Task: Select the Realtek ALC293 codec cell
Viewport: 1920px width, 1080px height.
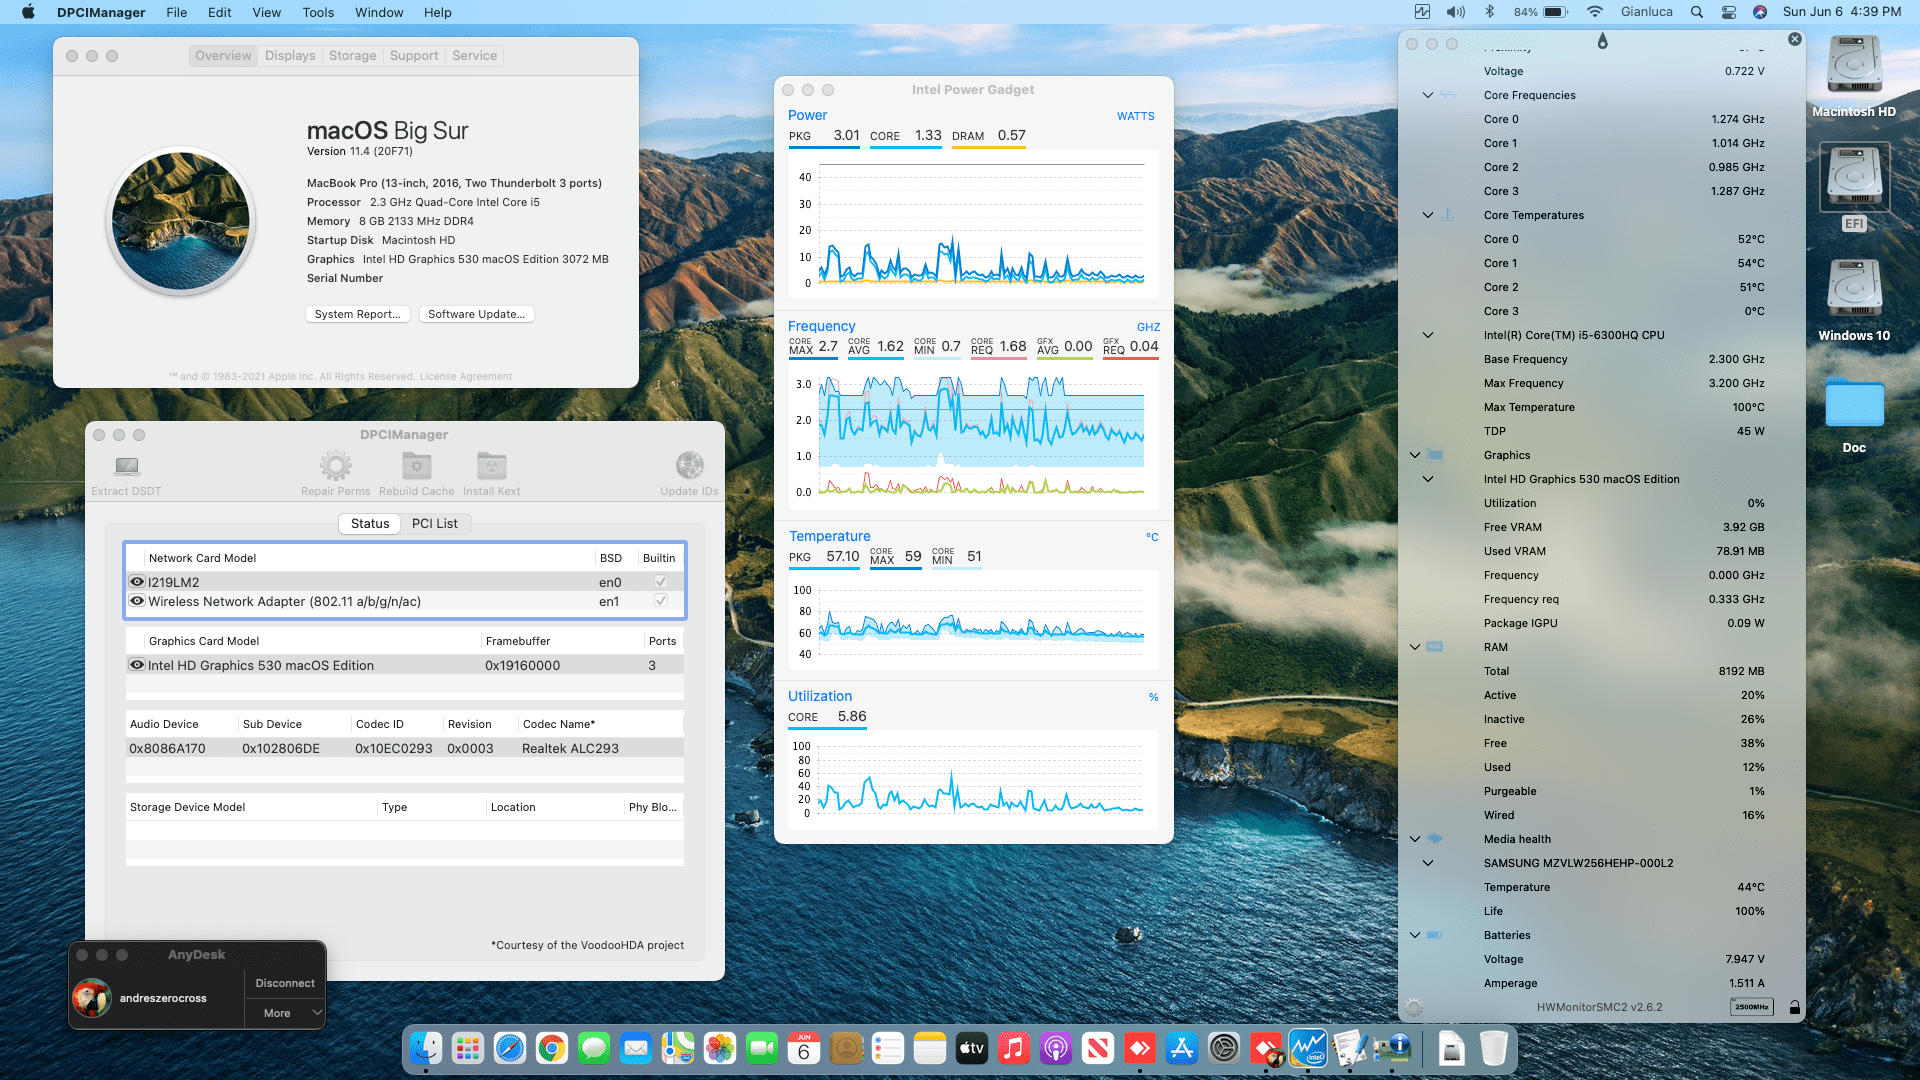Action: coord(570,748)
